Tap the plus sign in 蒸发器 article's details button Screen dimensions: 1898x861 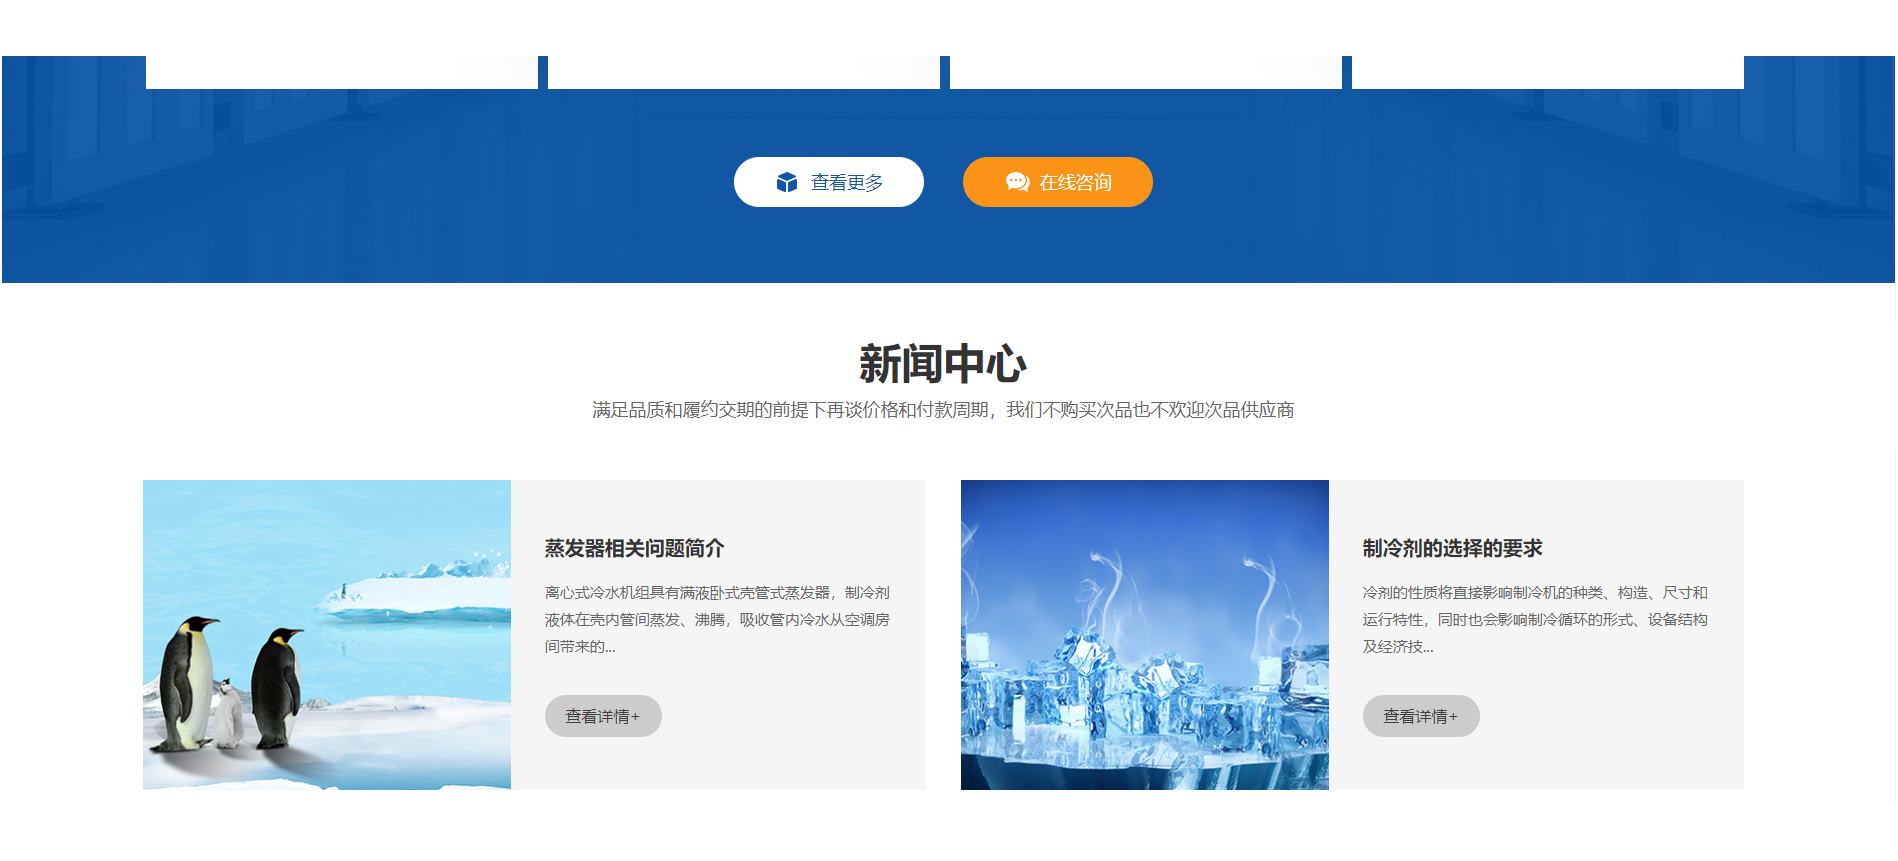click(636, 717)
